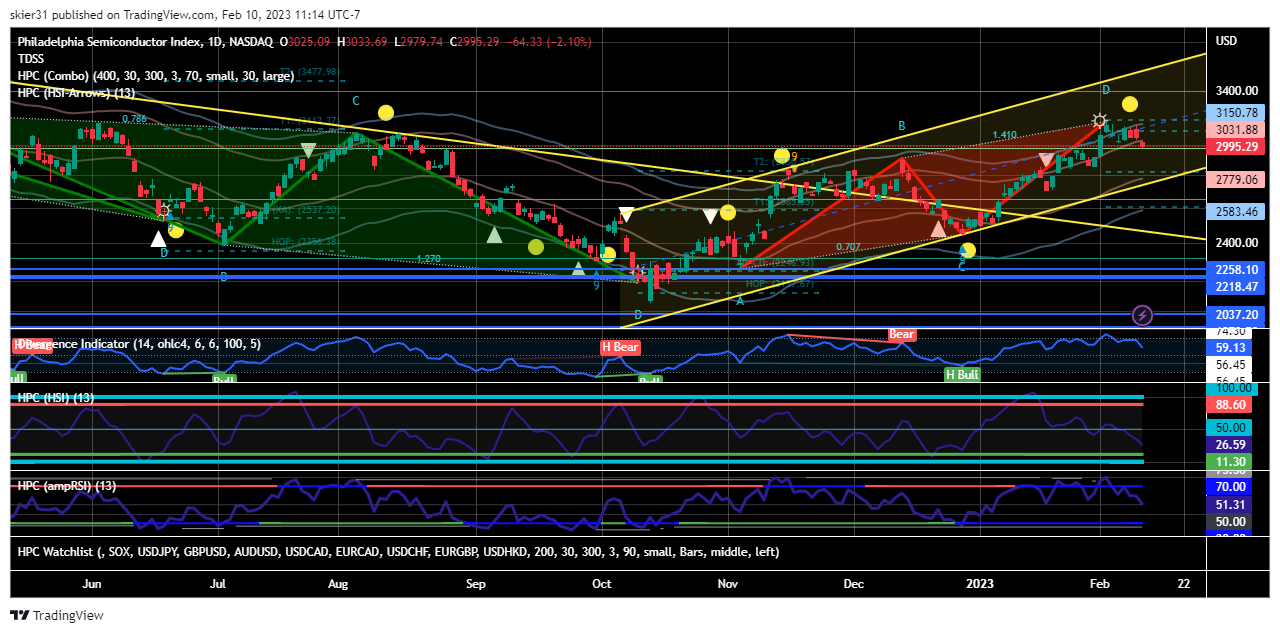Viewport: 1280px width, 633px height.
Task: Click the green down triangle in late July
Action: coord(308,151)
